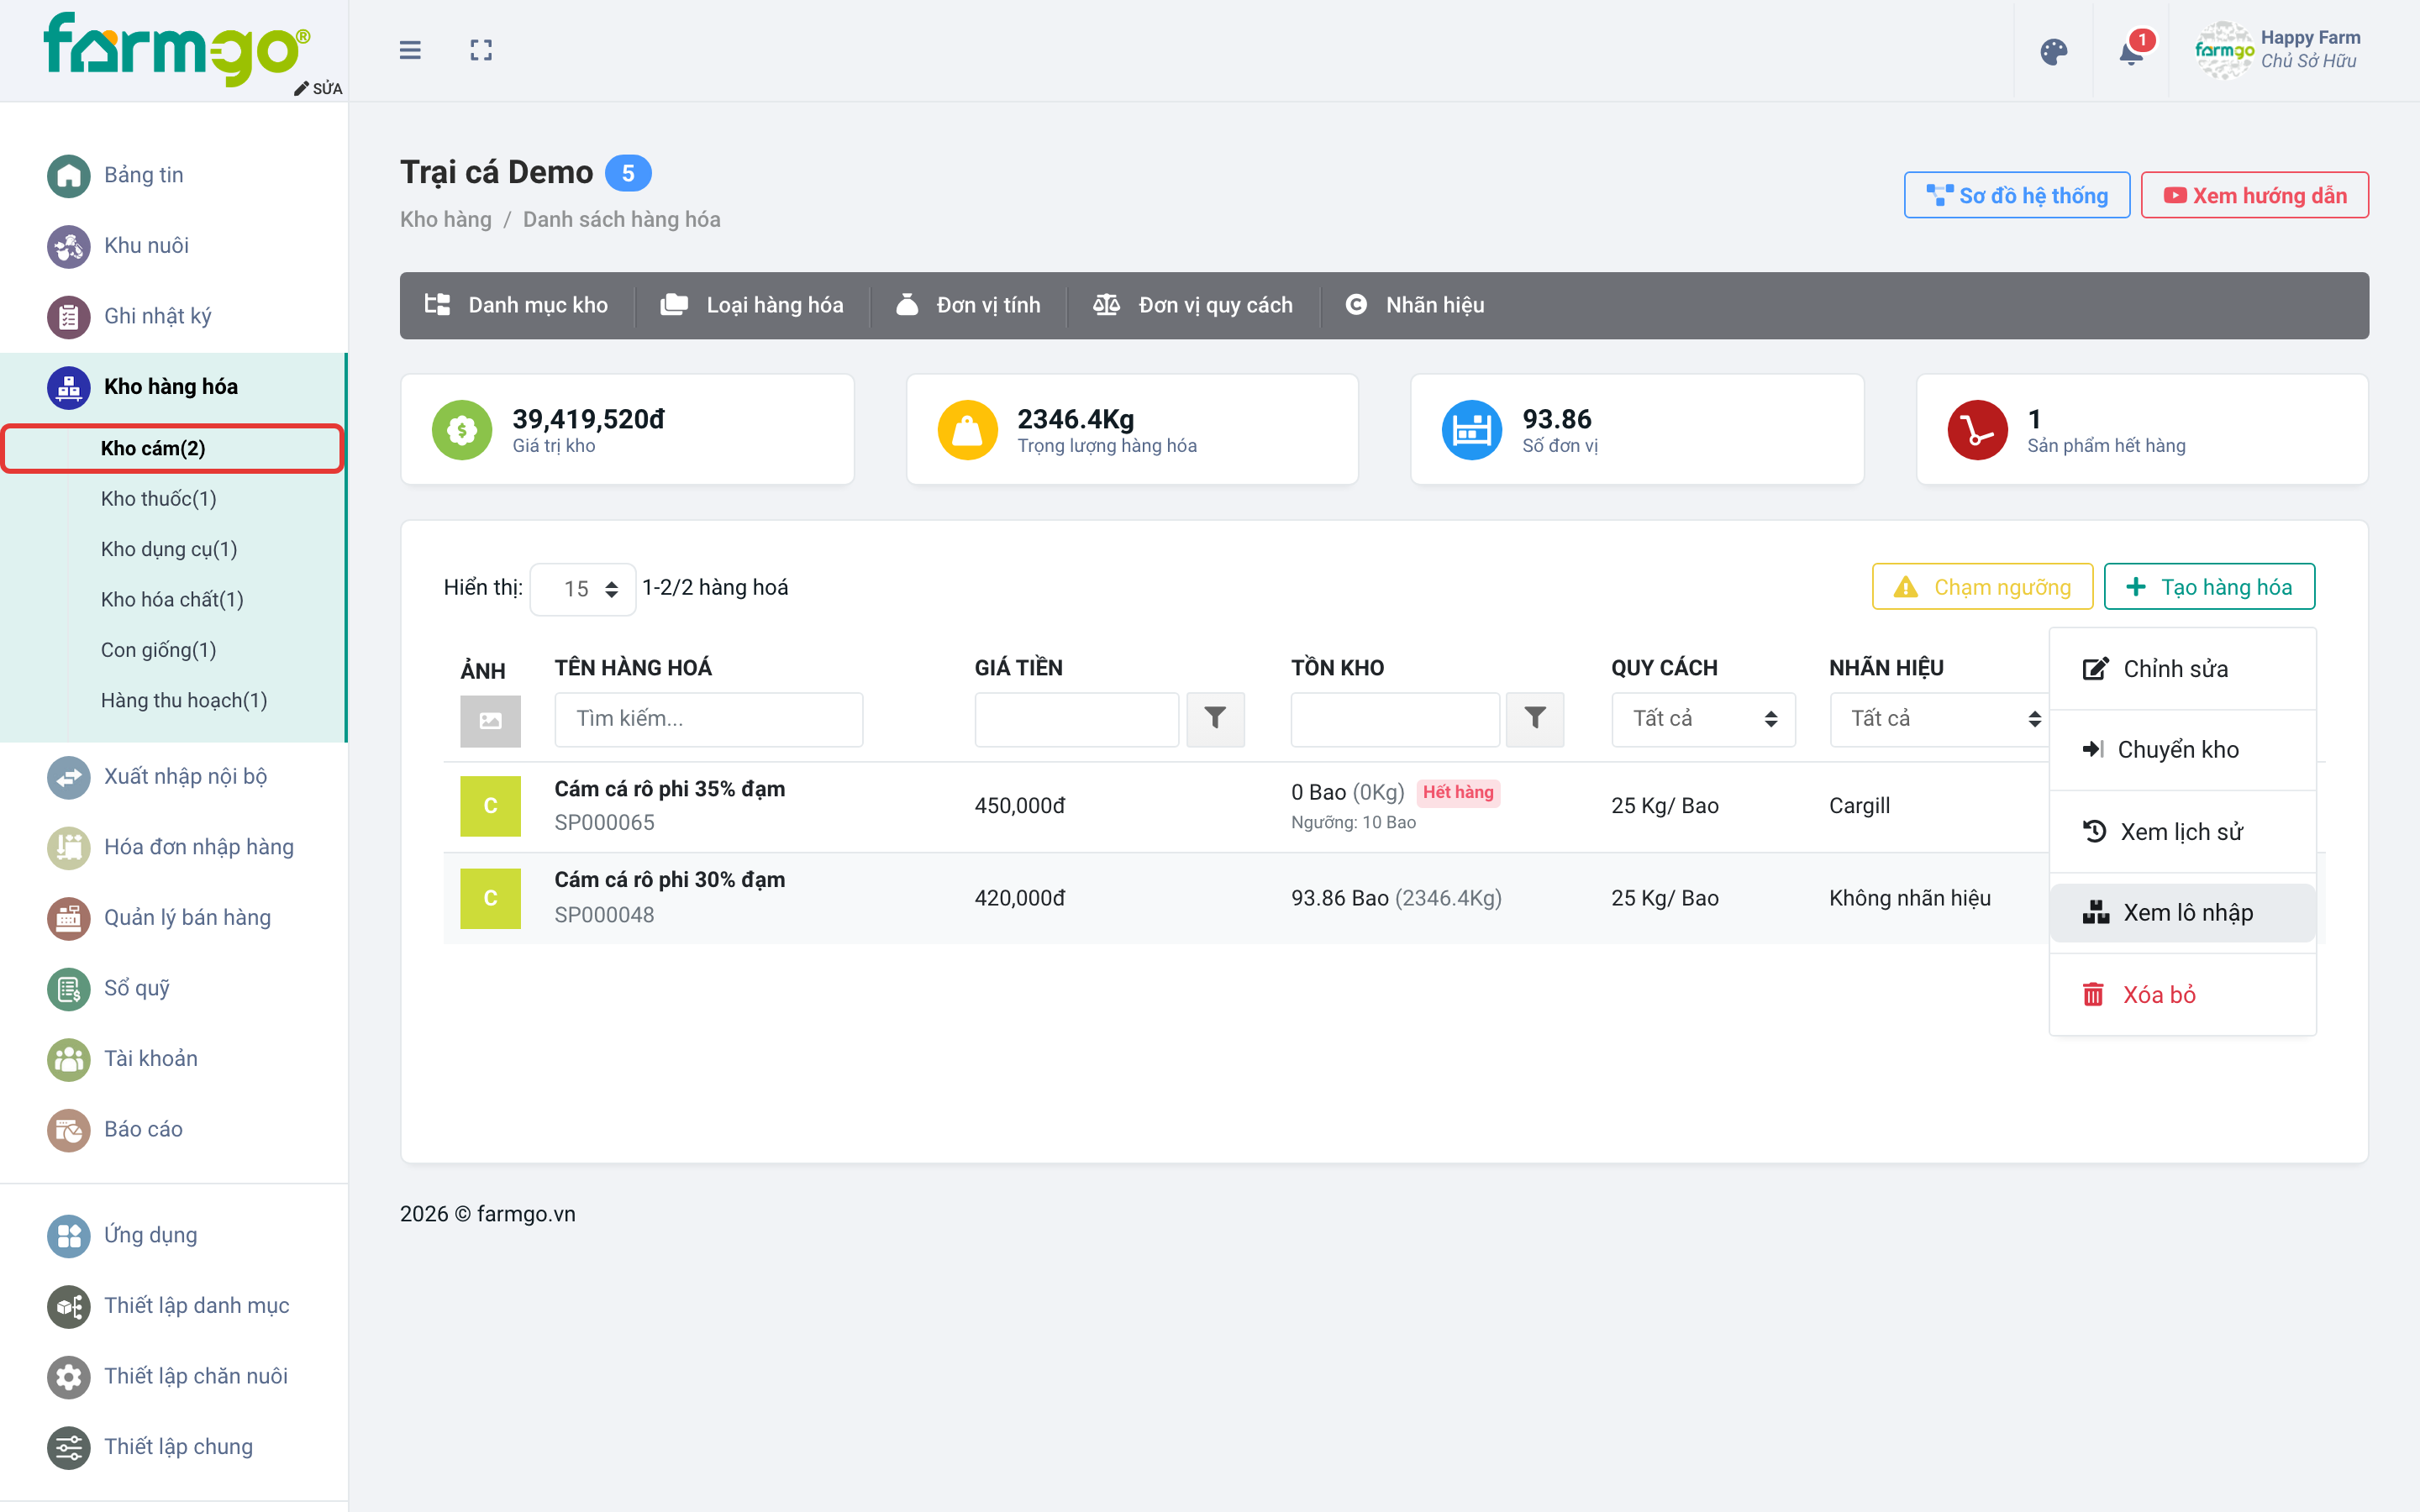Click the Bảng tin home icon
Viewport: 2420px width, 1512px height.
[x=68, y=176]
